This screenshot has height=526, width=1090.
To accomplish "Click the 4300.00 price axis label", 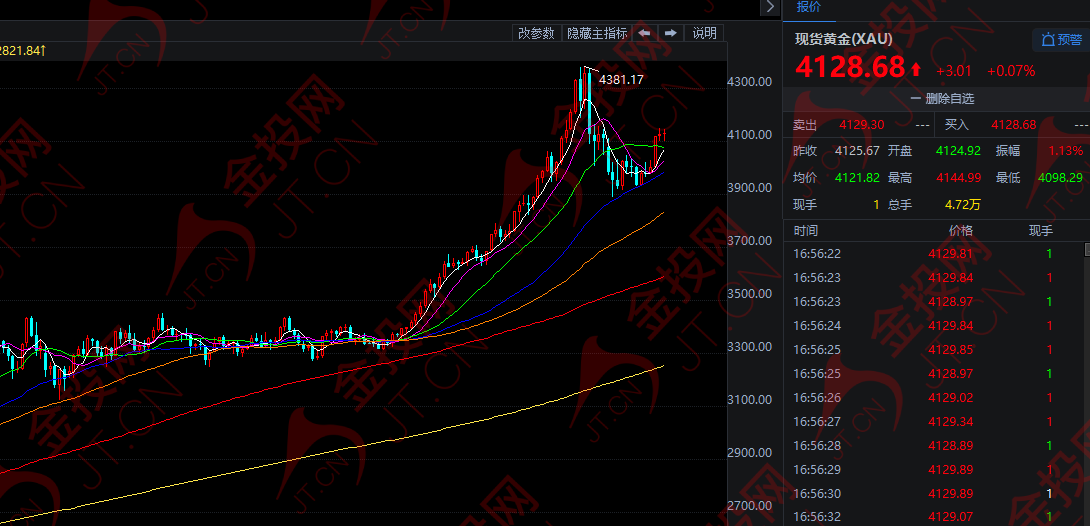I will [x=750, y=82].
